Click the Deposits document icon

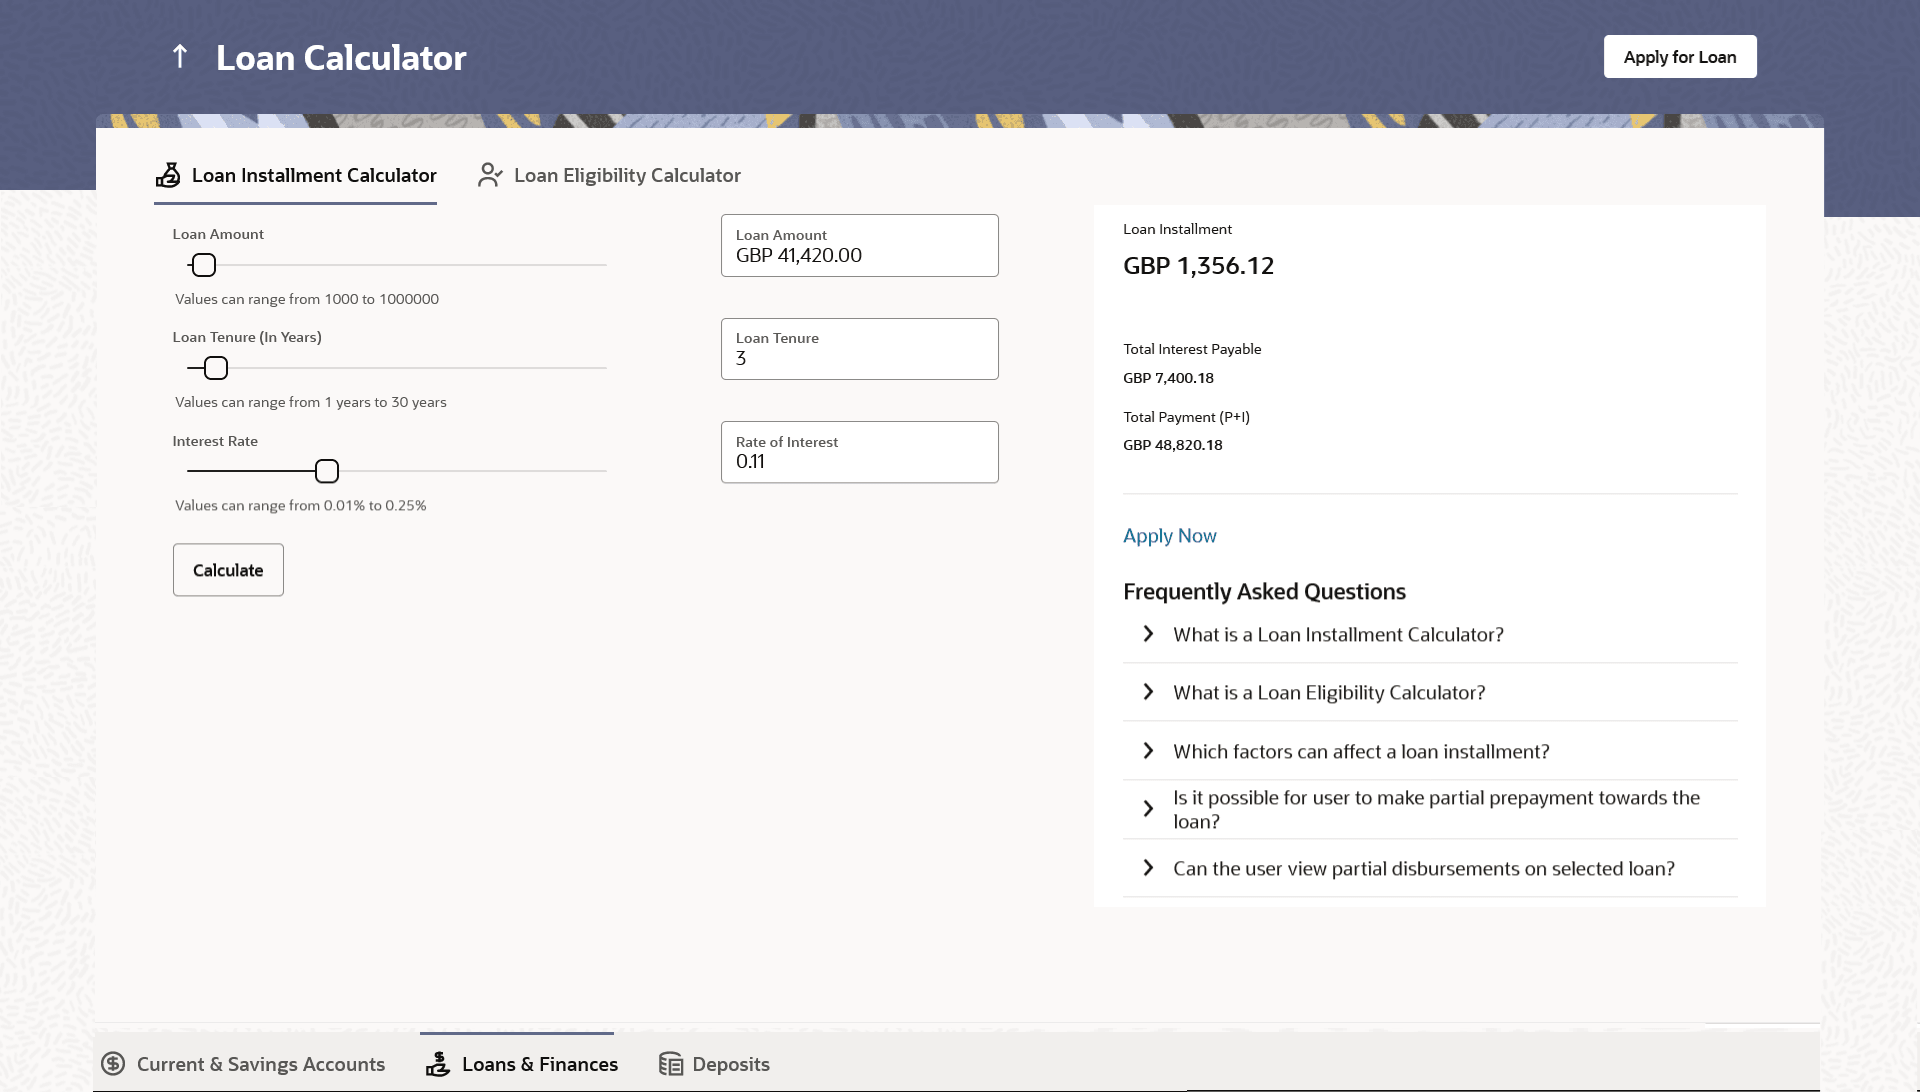(670, 1064)
